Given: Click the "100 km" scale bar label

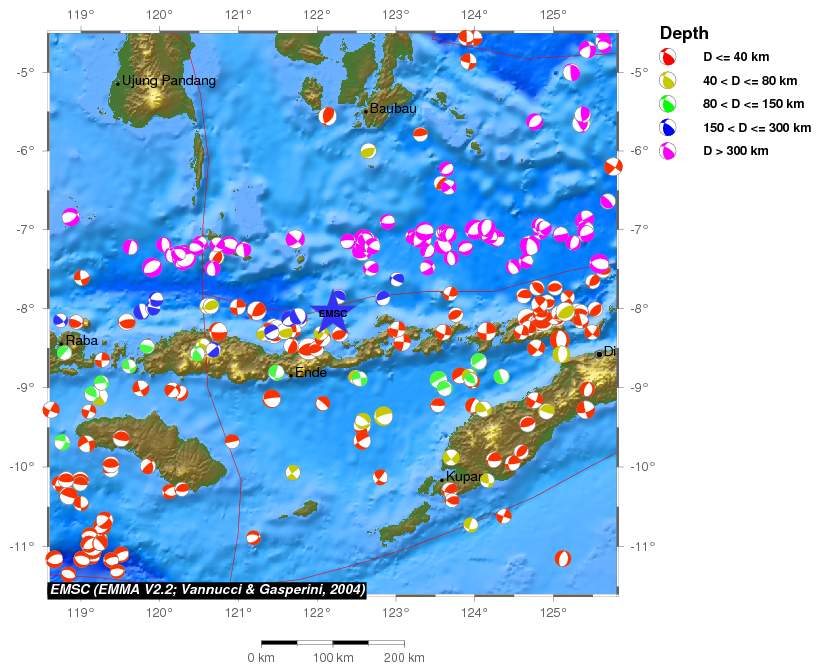Looking at the screenshot, I should [333, 658].
